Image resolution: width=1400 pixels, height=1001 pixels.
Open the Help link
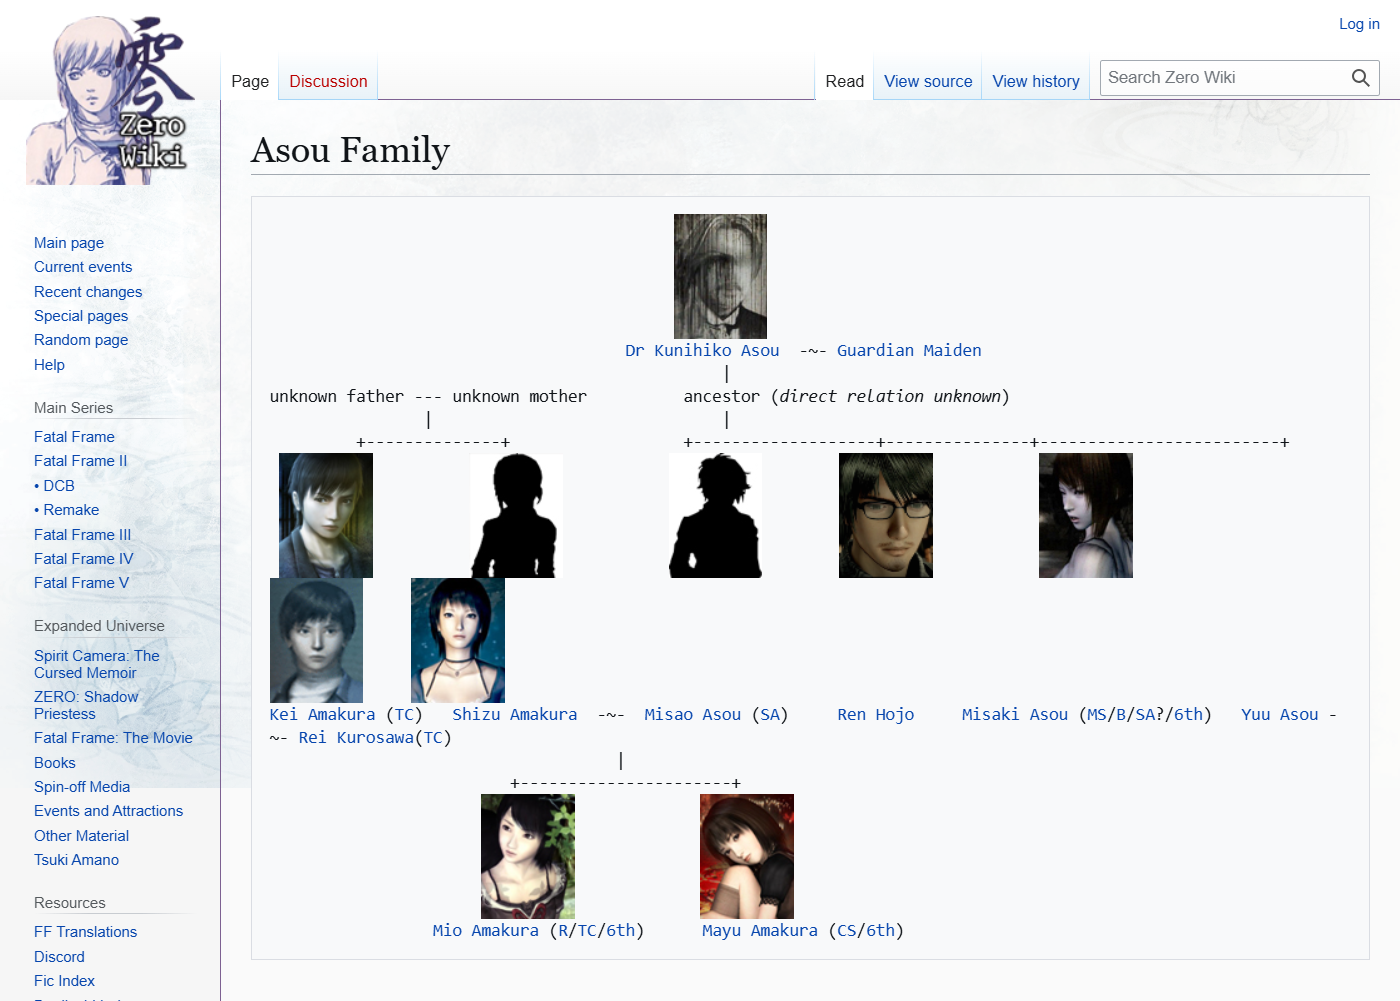[49, 365]
